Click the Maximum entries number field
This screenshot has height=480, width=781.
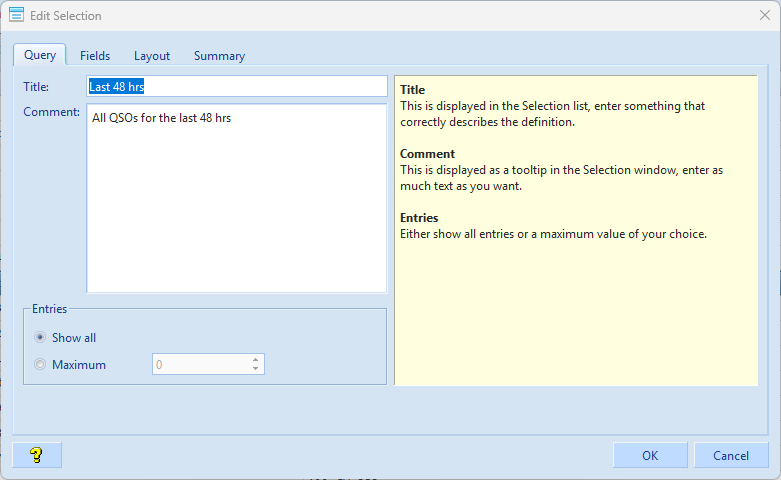(200, 365)
